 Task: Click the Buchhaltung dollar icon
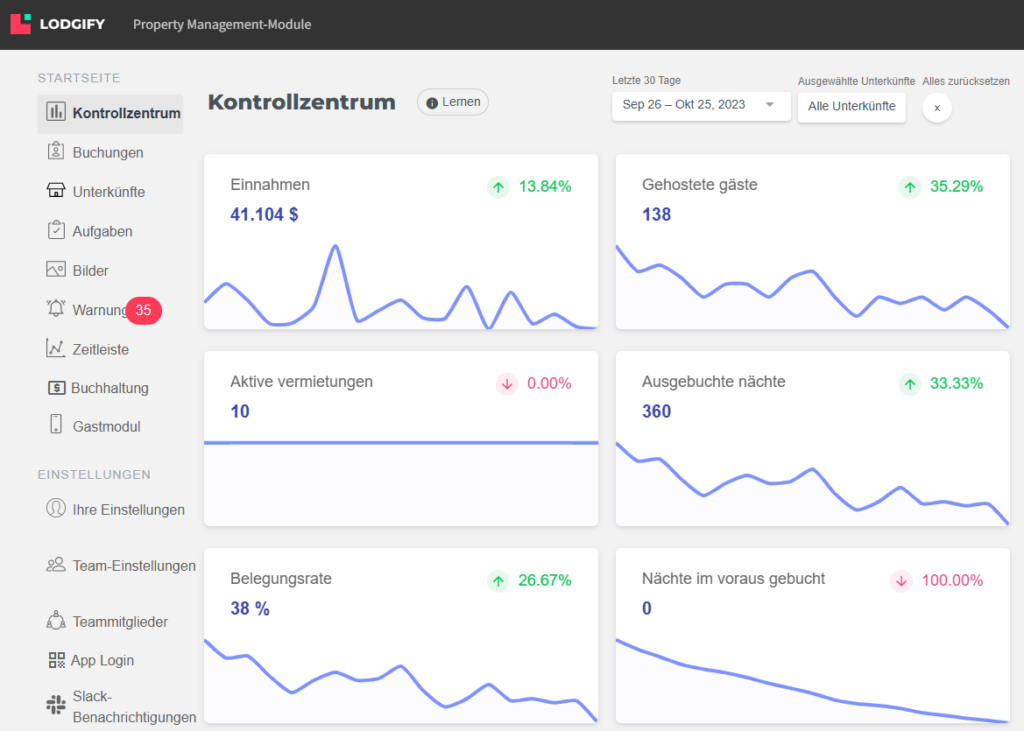pos(56,387)
